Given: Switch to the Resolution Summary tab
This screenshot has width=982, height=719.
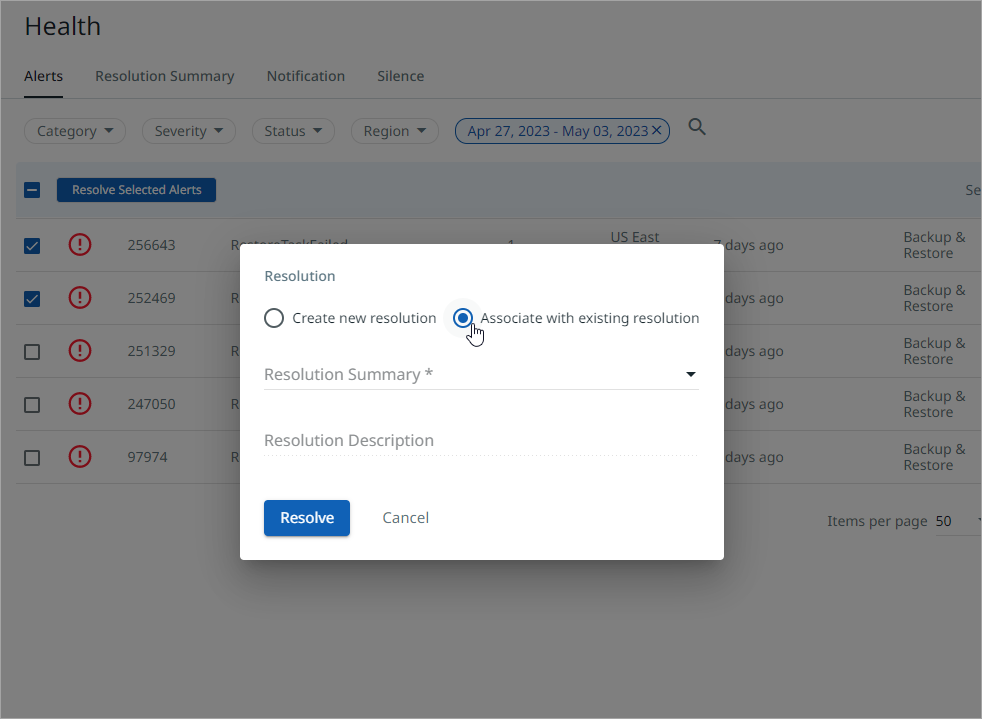Looking at the screenshot, I should coord(164,76).
